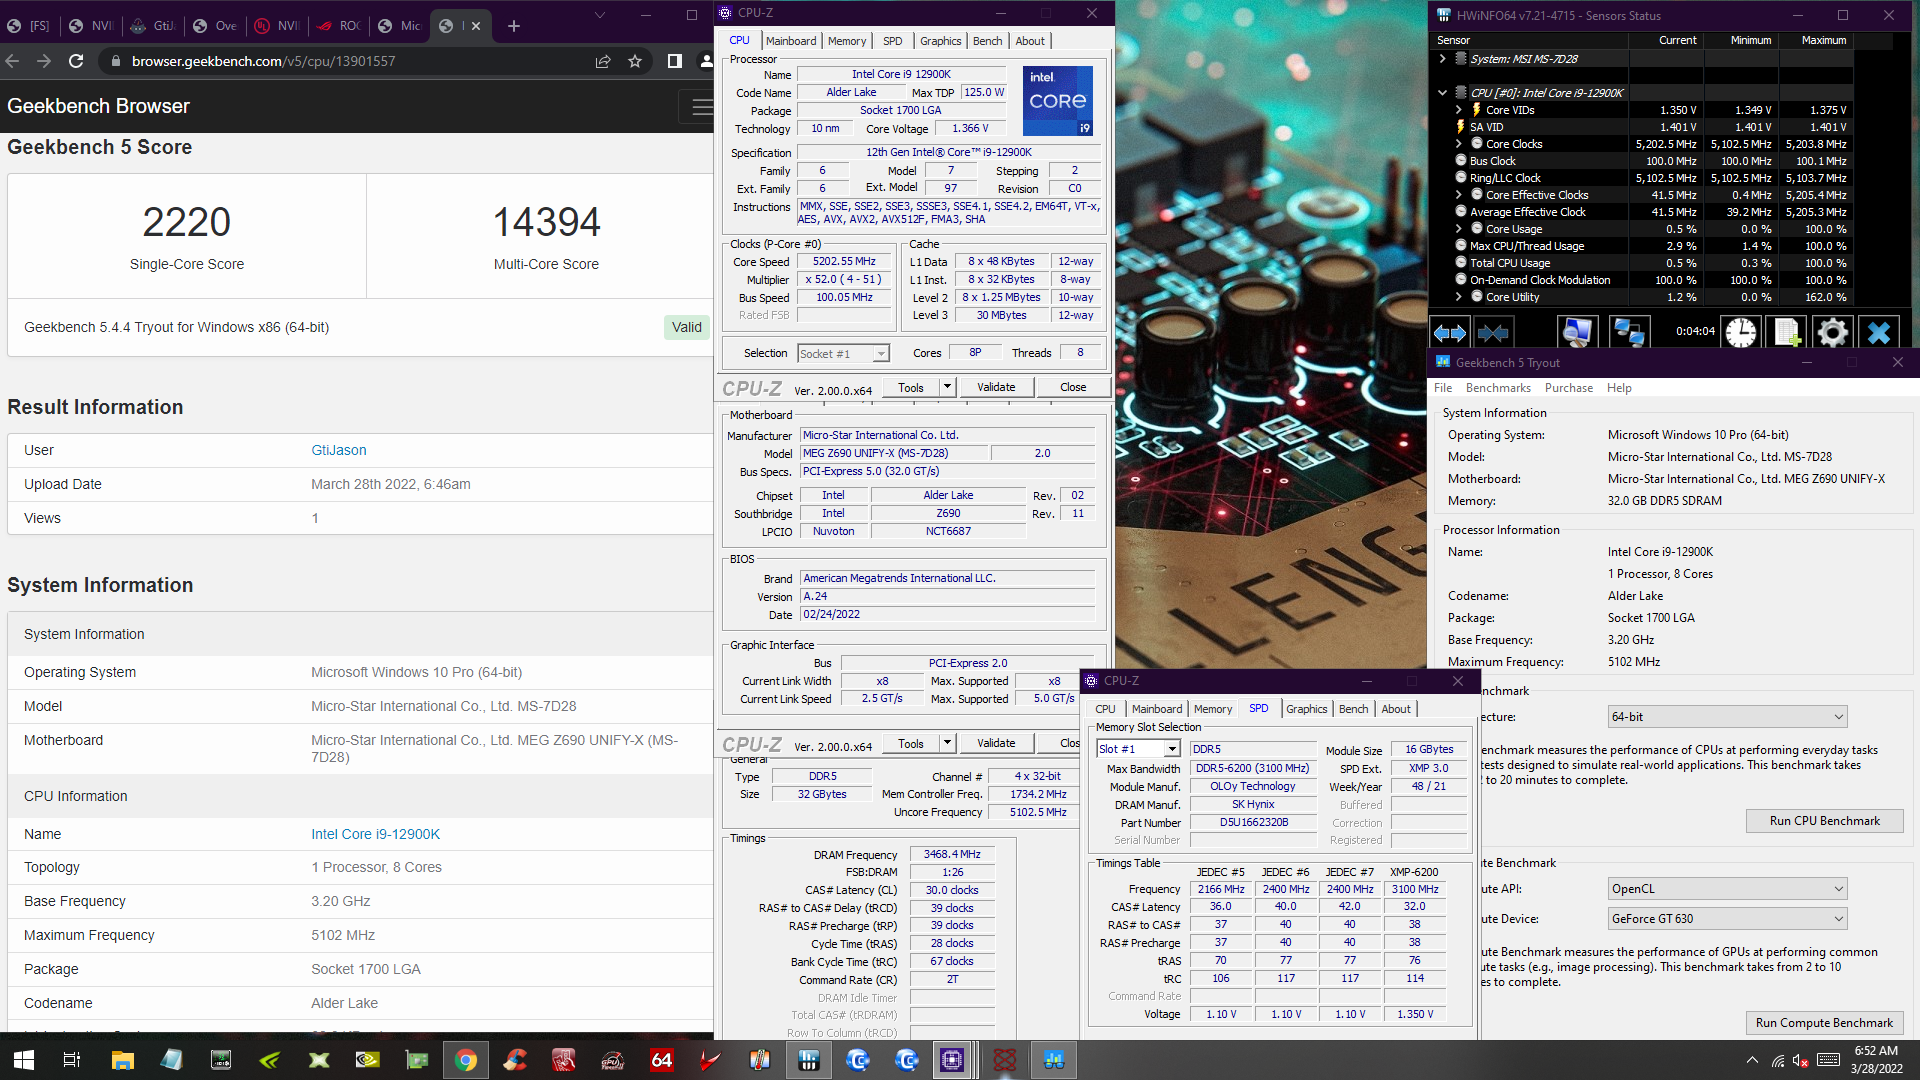Open SPD Slot #1 dropdown
This screenshot has height=1080, width=1920.
click(x=1138, y=749)
